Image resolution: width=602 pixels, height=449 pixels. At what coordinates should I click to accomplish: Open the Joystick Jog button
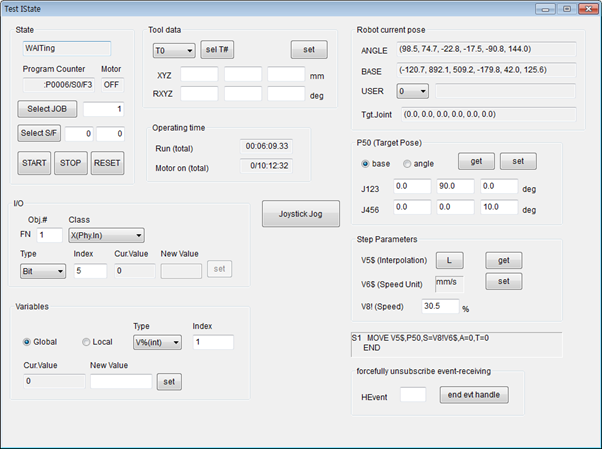[301, 214]
